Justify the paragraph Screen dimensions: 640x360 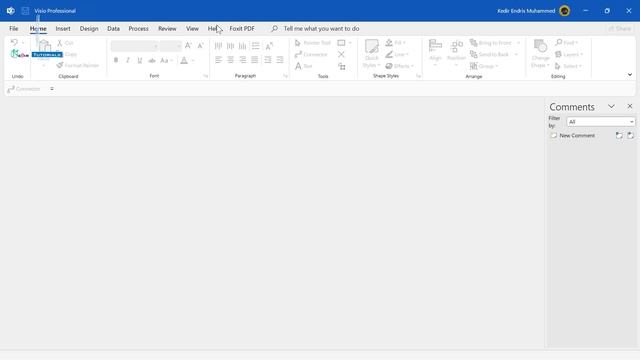click(255, 60)
